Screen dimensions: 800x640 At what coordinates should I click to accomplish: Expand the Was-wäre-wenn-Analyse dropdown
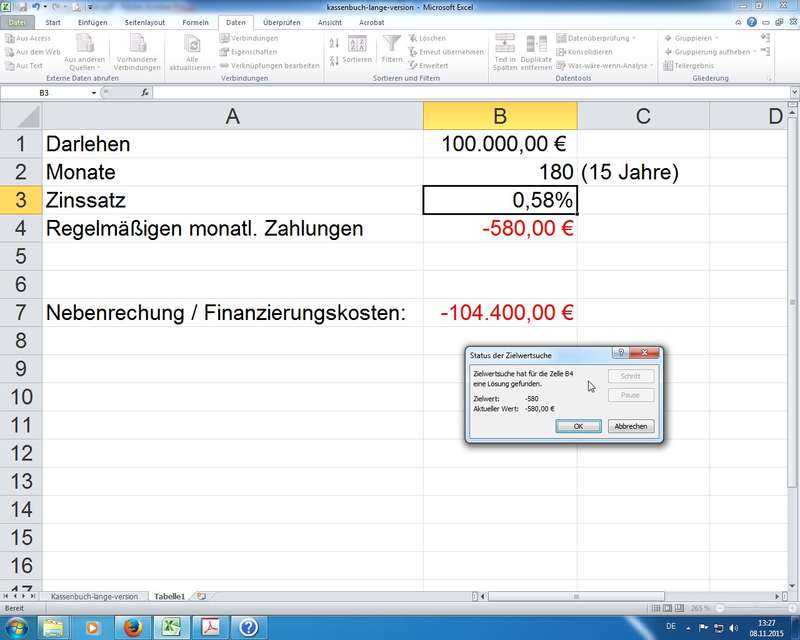click(x=652, y=66)
